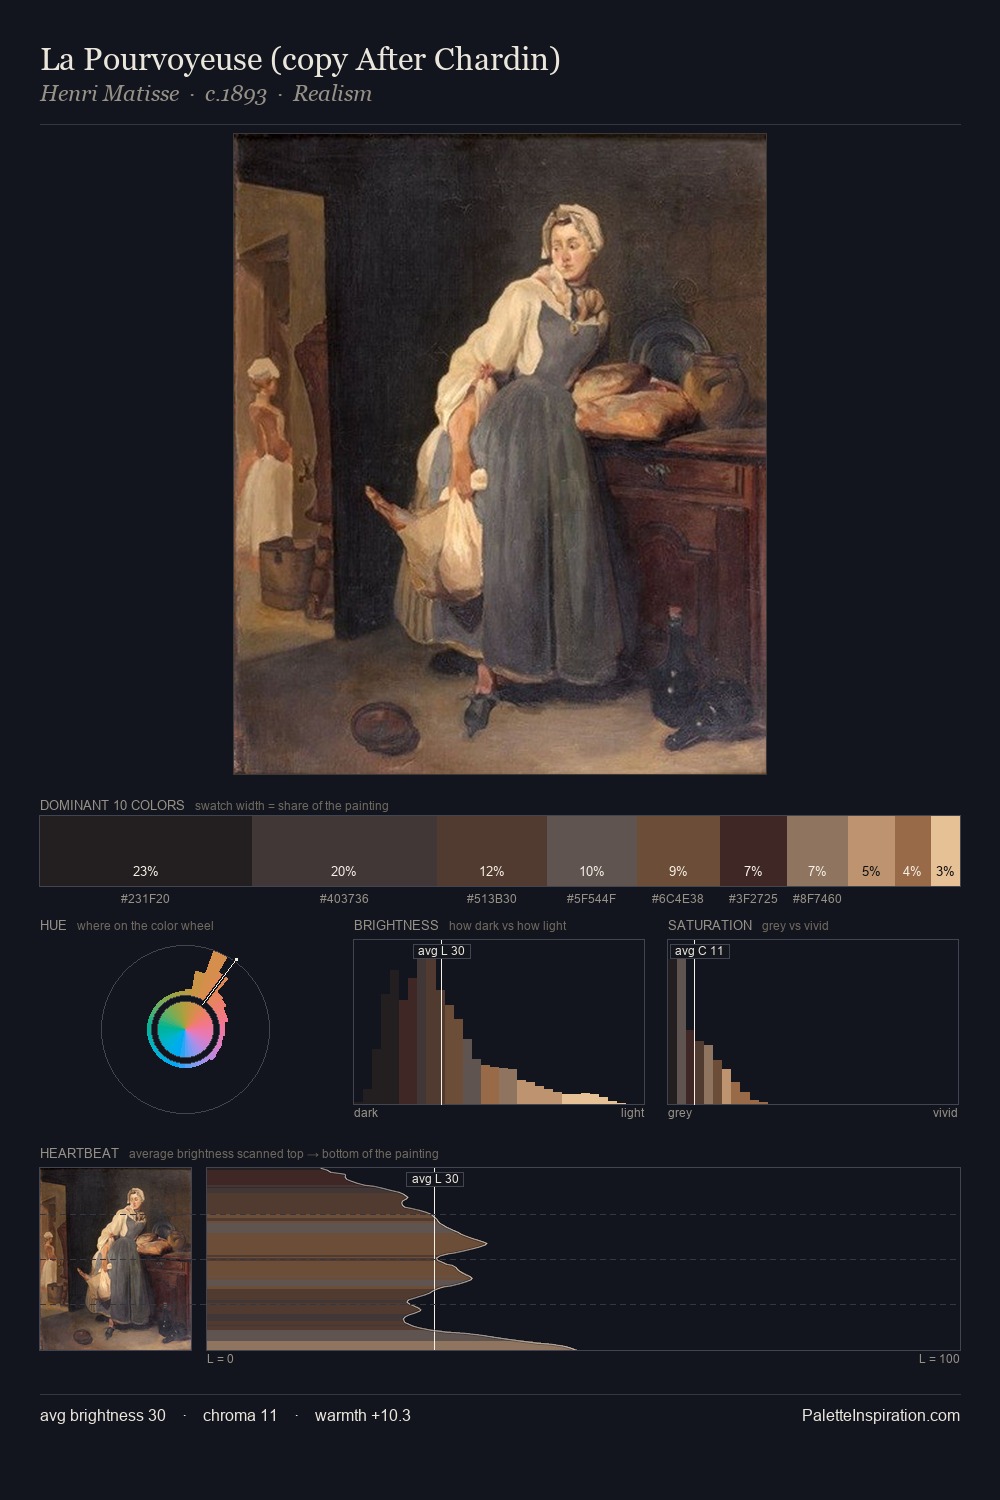Image resolution: width=1000 pixels, height=1500 pixels.
Task: Click the SATURATION section heading
Action: (710, 925)
